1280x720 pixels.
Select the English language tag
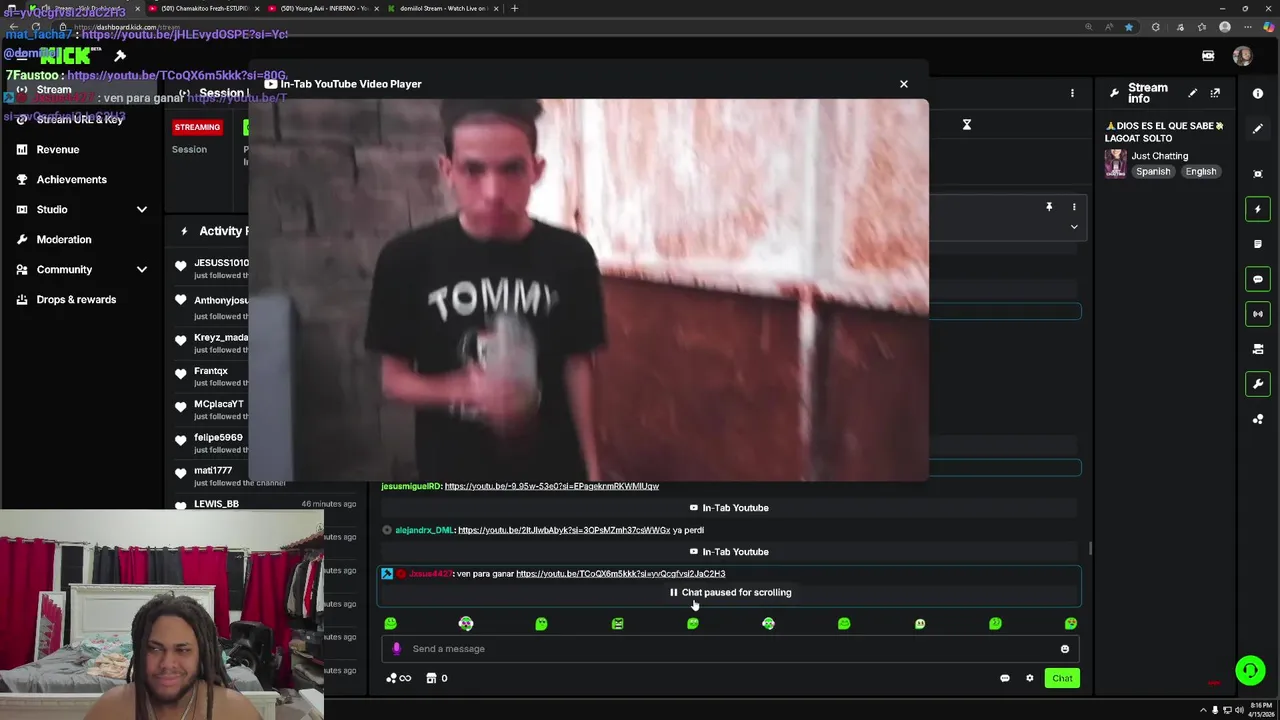pos(1201,172)
